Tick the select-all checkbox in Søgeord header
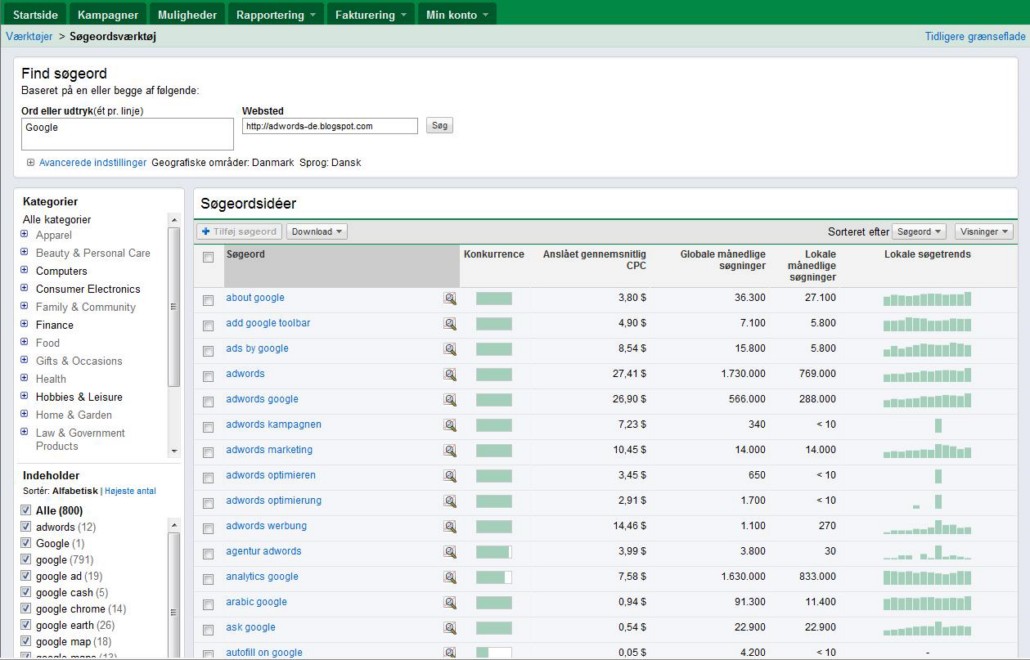This screenshot has width=1030, height=660. [208, 257]
